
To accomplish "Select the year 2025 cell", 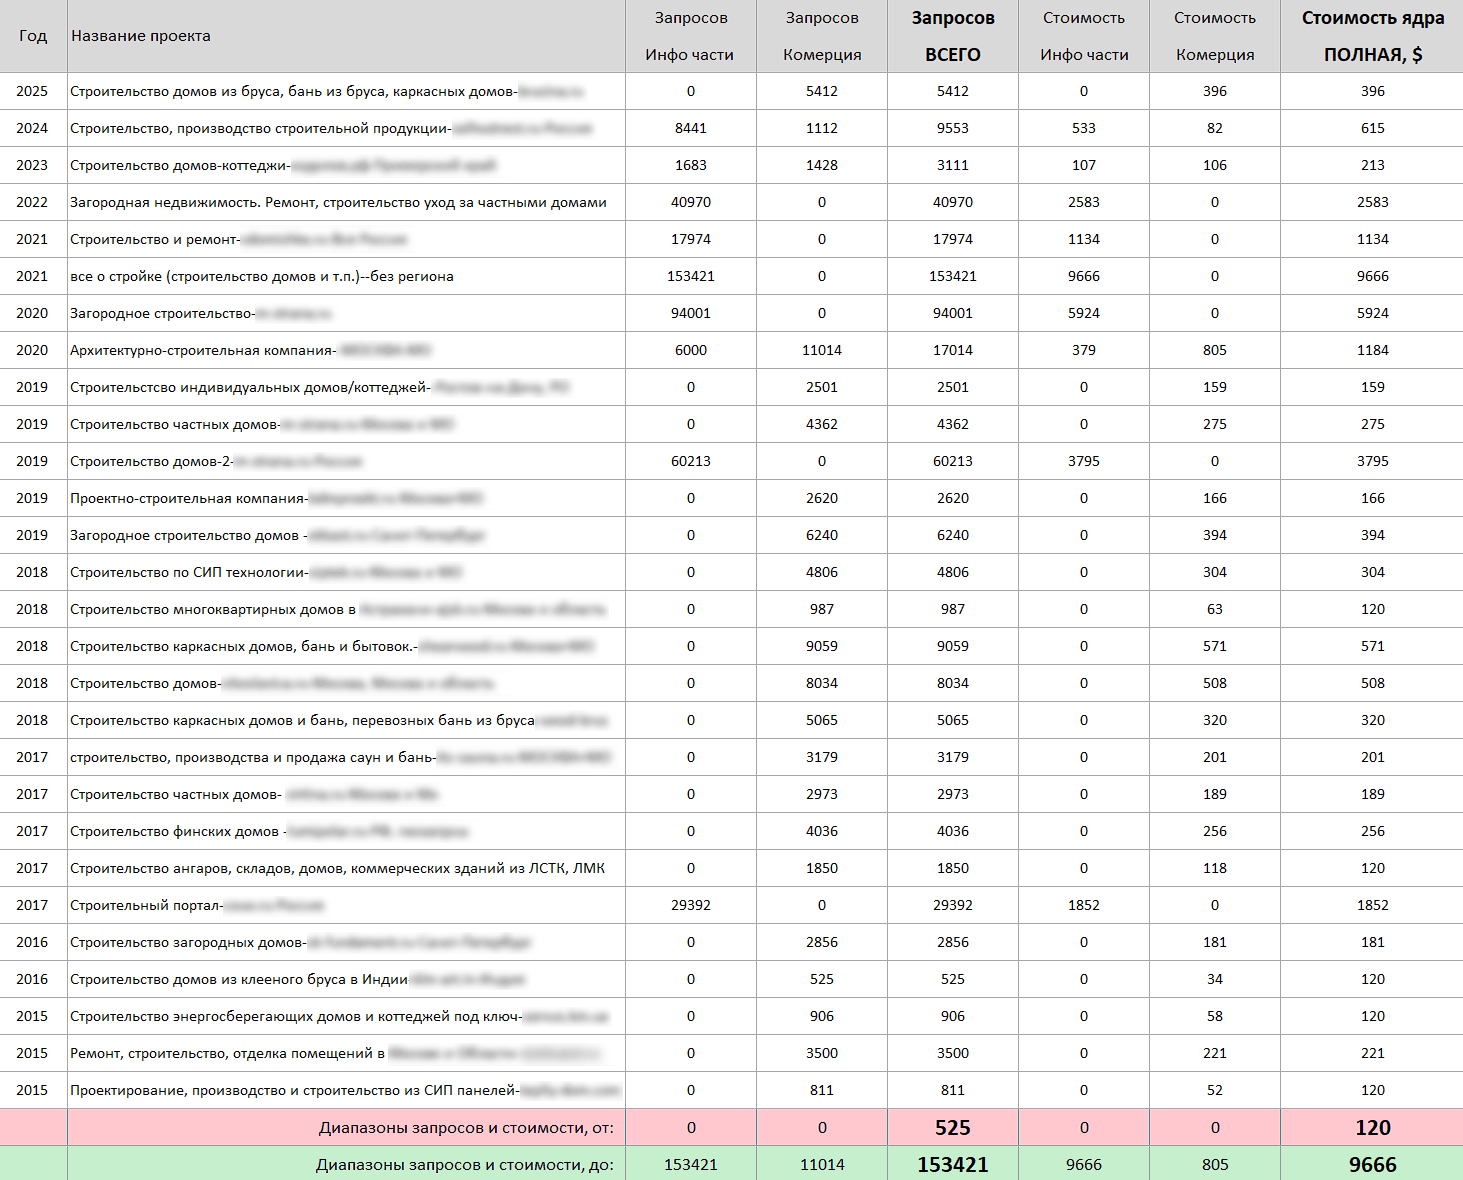I will [32, 91].
